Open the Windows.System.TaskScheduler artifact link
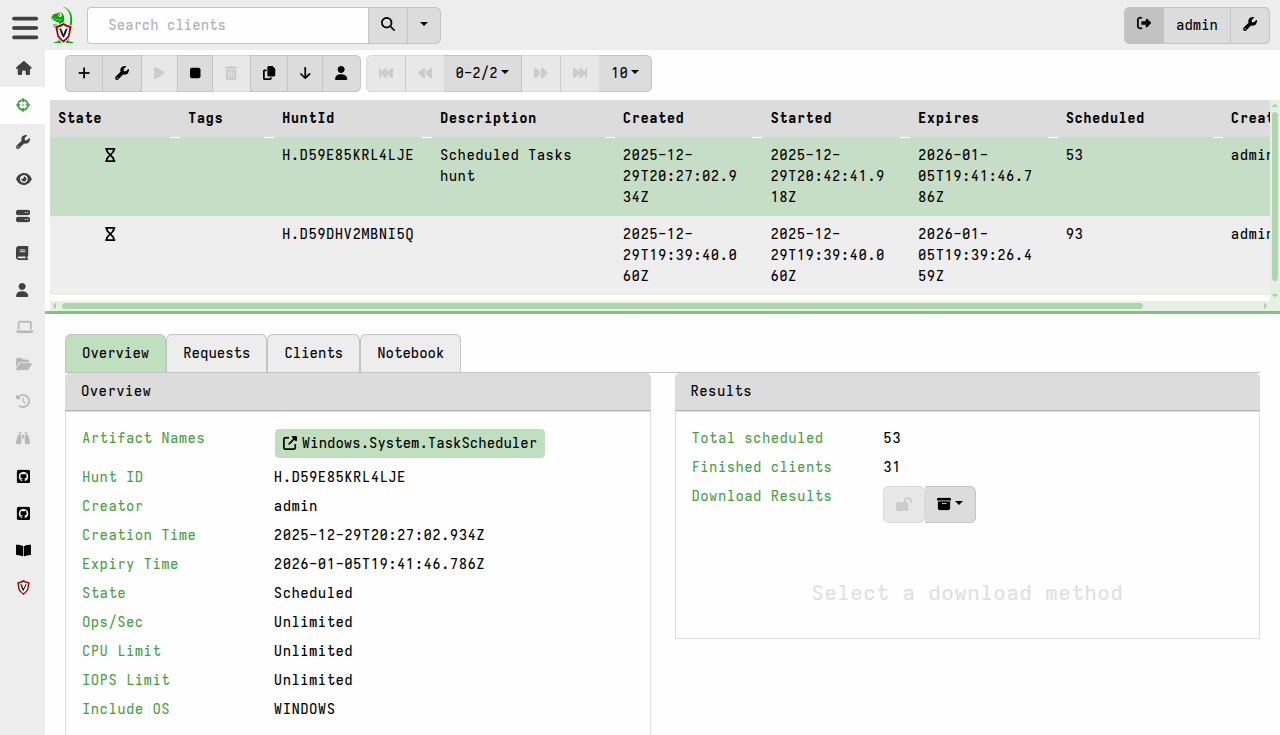 point(410,443)
